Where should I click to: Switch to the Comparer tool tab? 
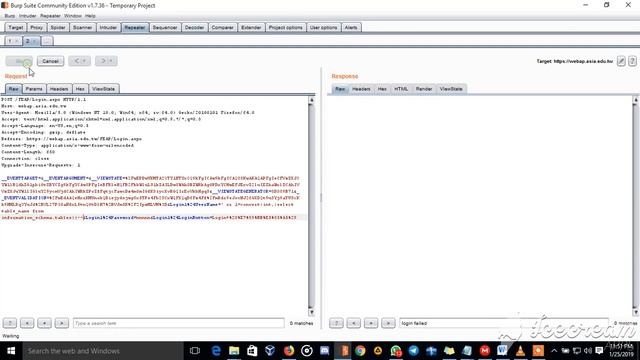pos(222,27)
